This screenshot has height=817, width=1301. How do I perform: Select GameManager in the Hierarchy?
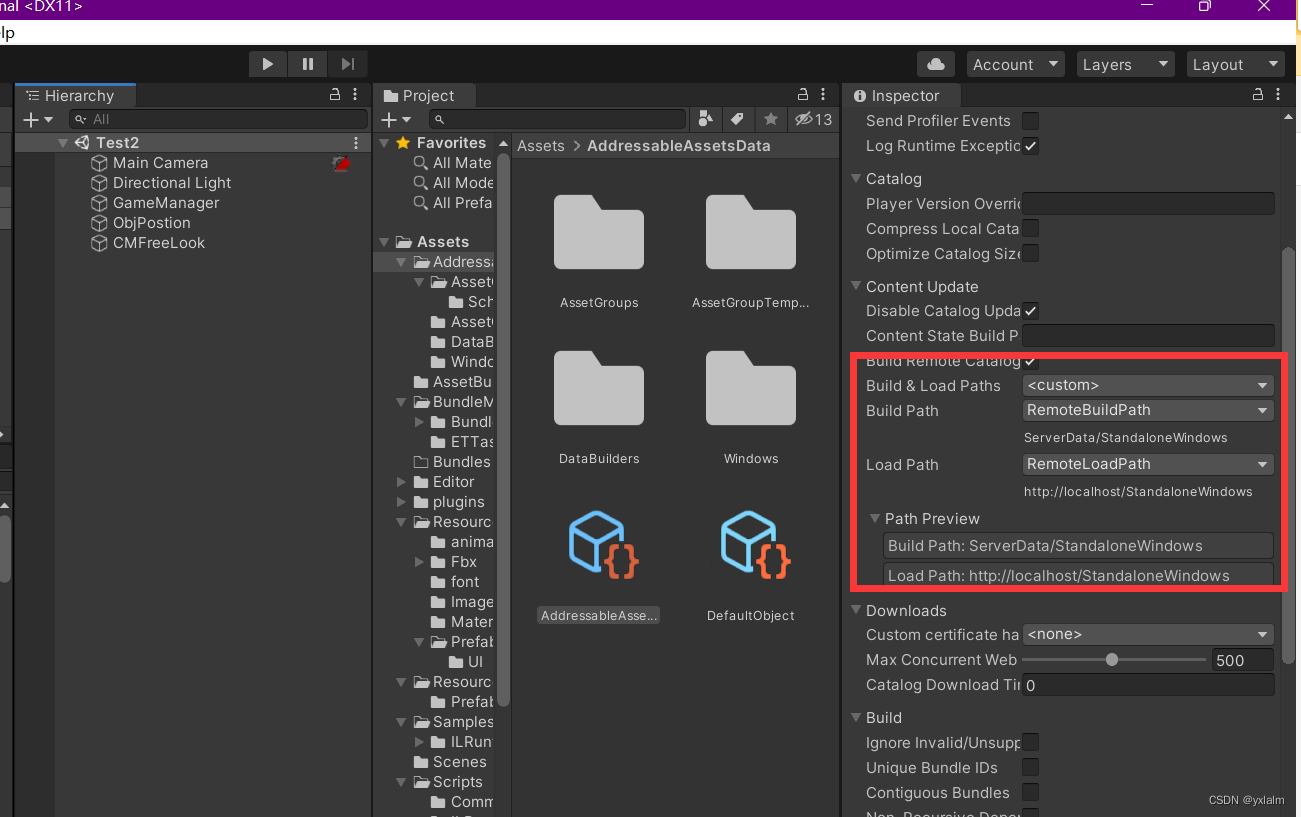pyautogui.click(x=165, y=203)
